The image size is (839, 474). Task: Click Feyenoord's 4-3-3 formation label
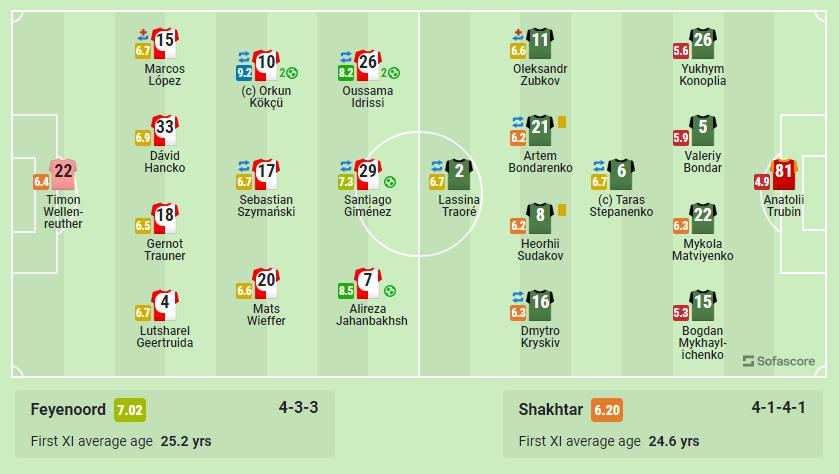(x=299, y=407)
